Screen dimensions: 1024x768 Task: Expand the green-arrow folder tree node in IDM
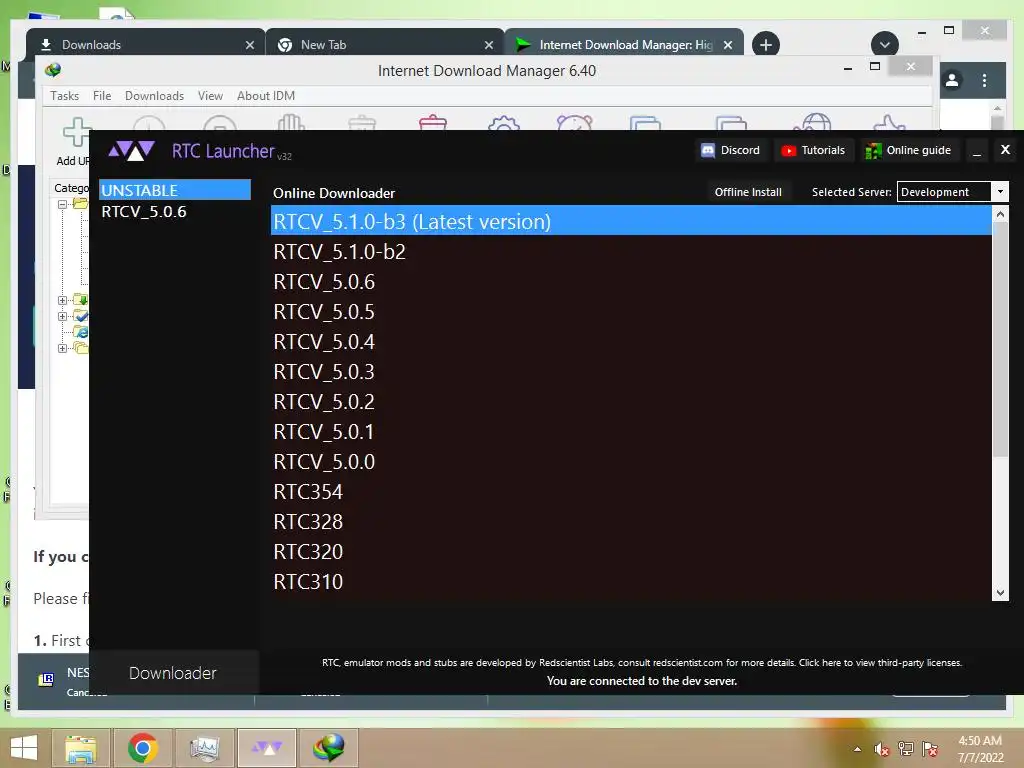pyautogui.click(x=63, y=300)
